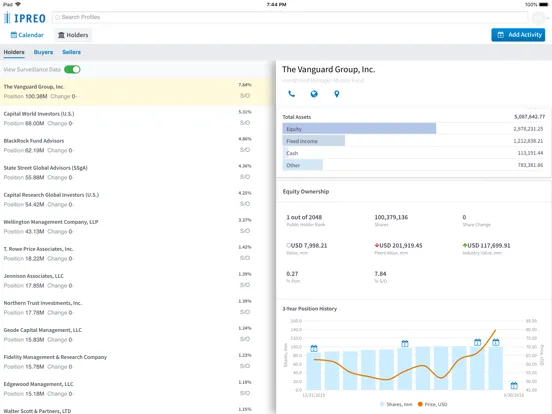Viewport: 552px width, 414px height.
Task: Focus the Search Profiles field
Action: [290, 17]
